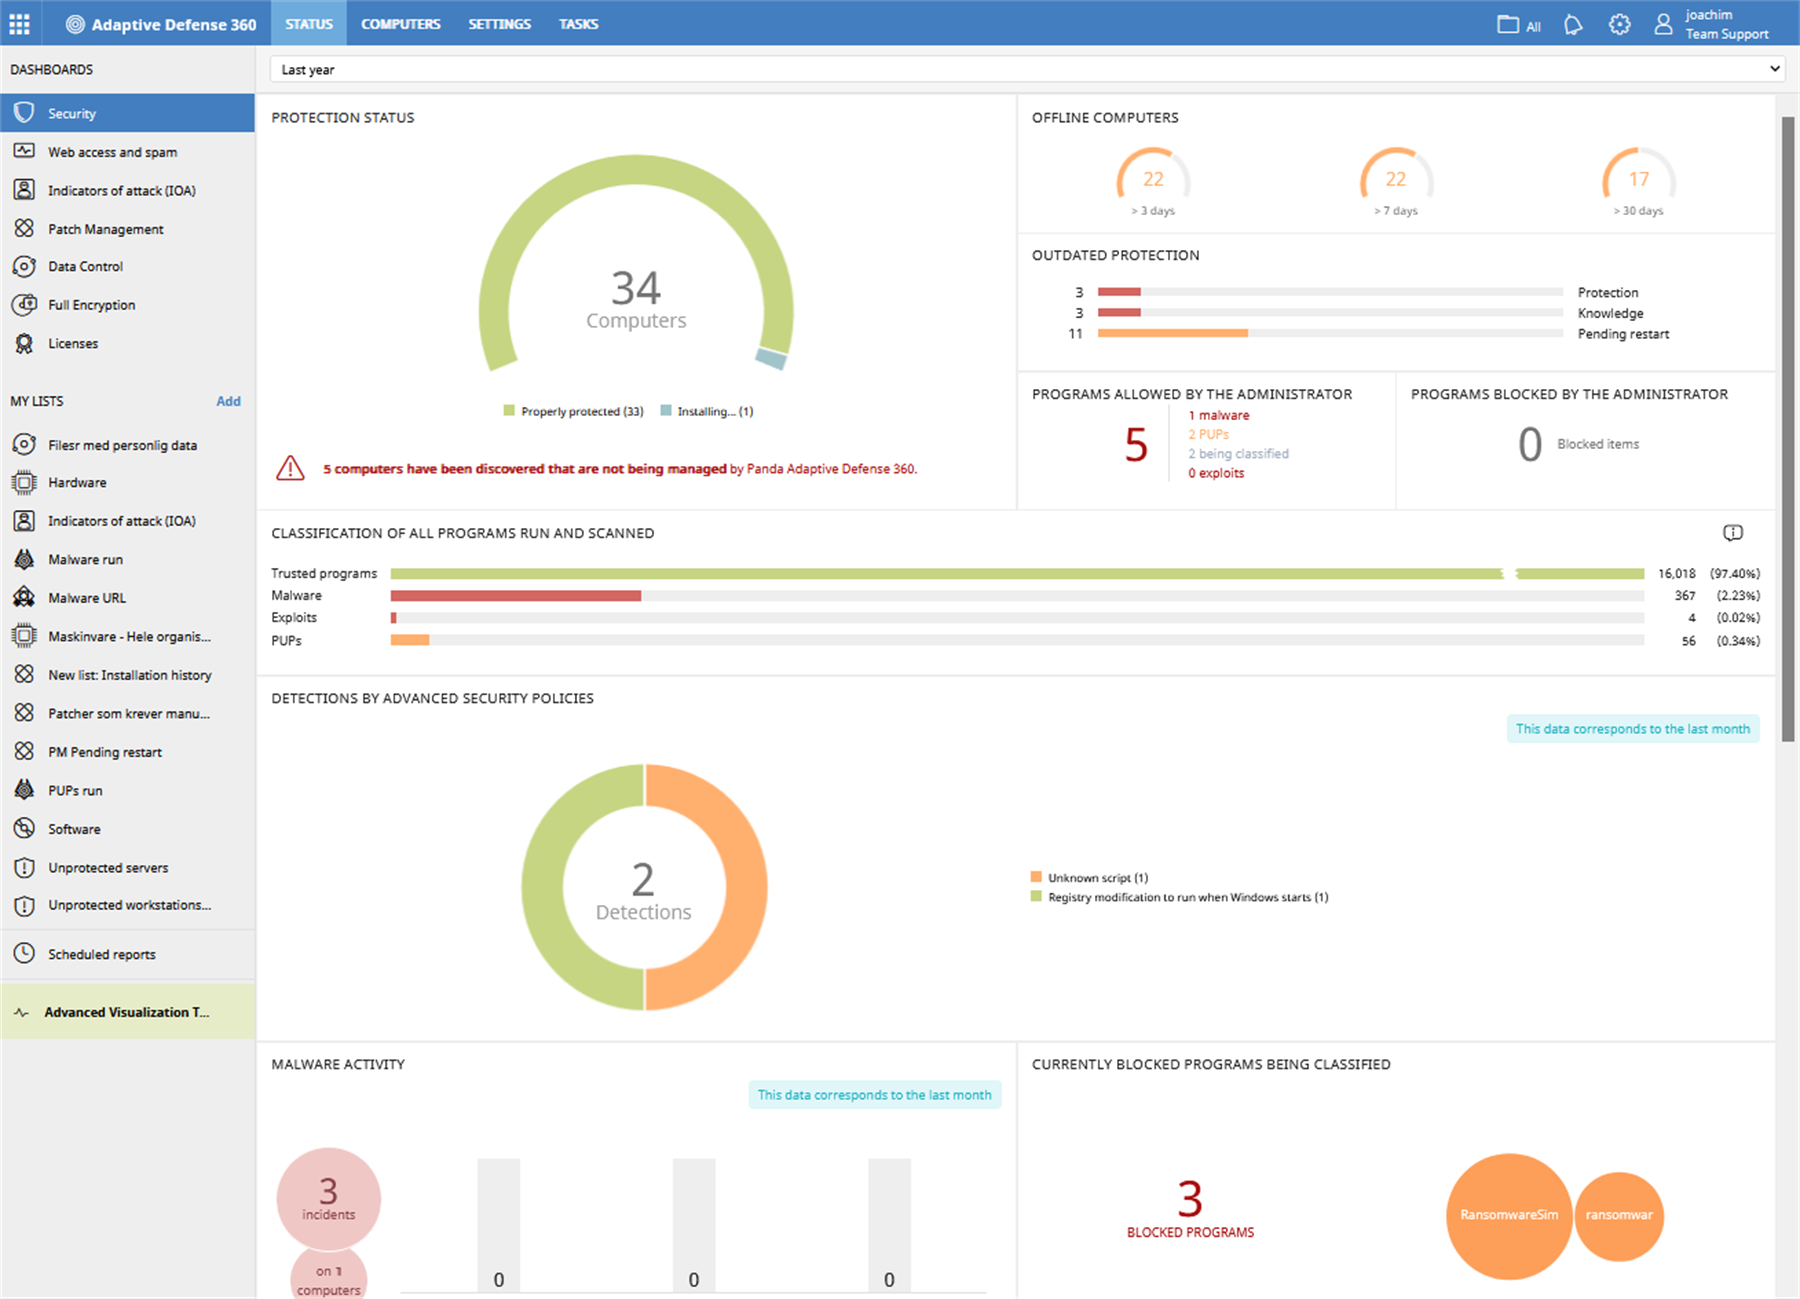The height and width of the screenshot is (1299, 1800).
Task: Click the red warning triangle icon
Action: 290,468
